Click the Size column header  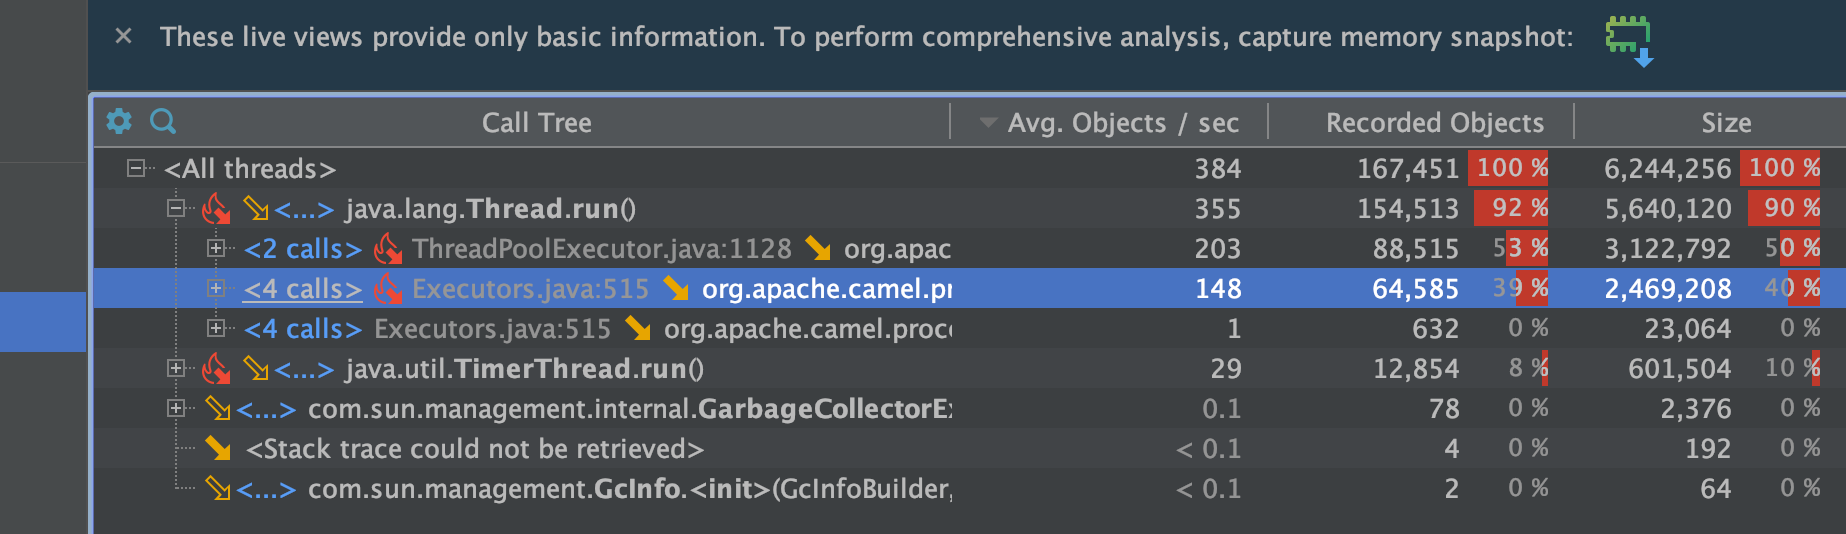tap(1725, 123)
